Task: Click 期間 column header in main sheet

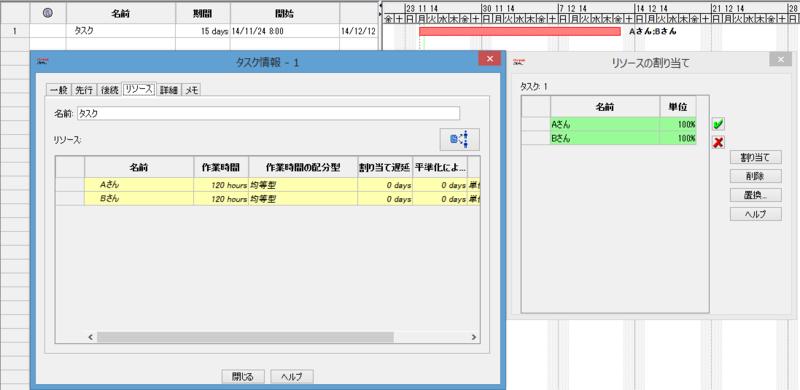Action: (203, 13)
